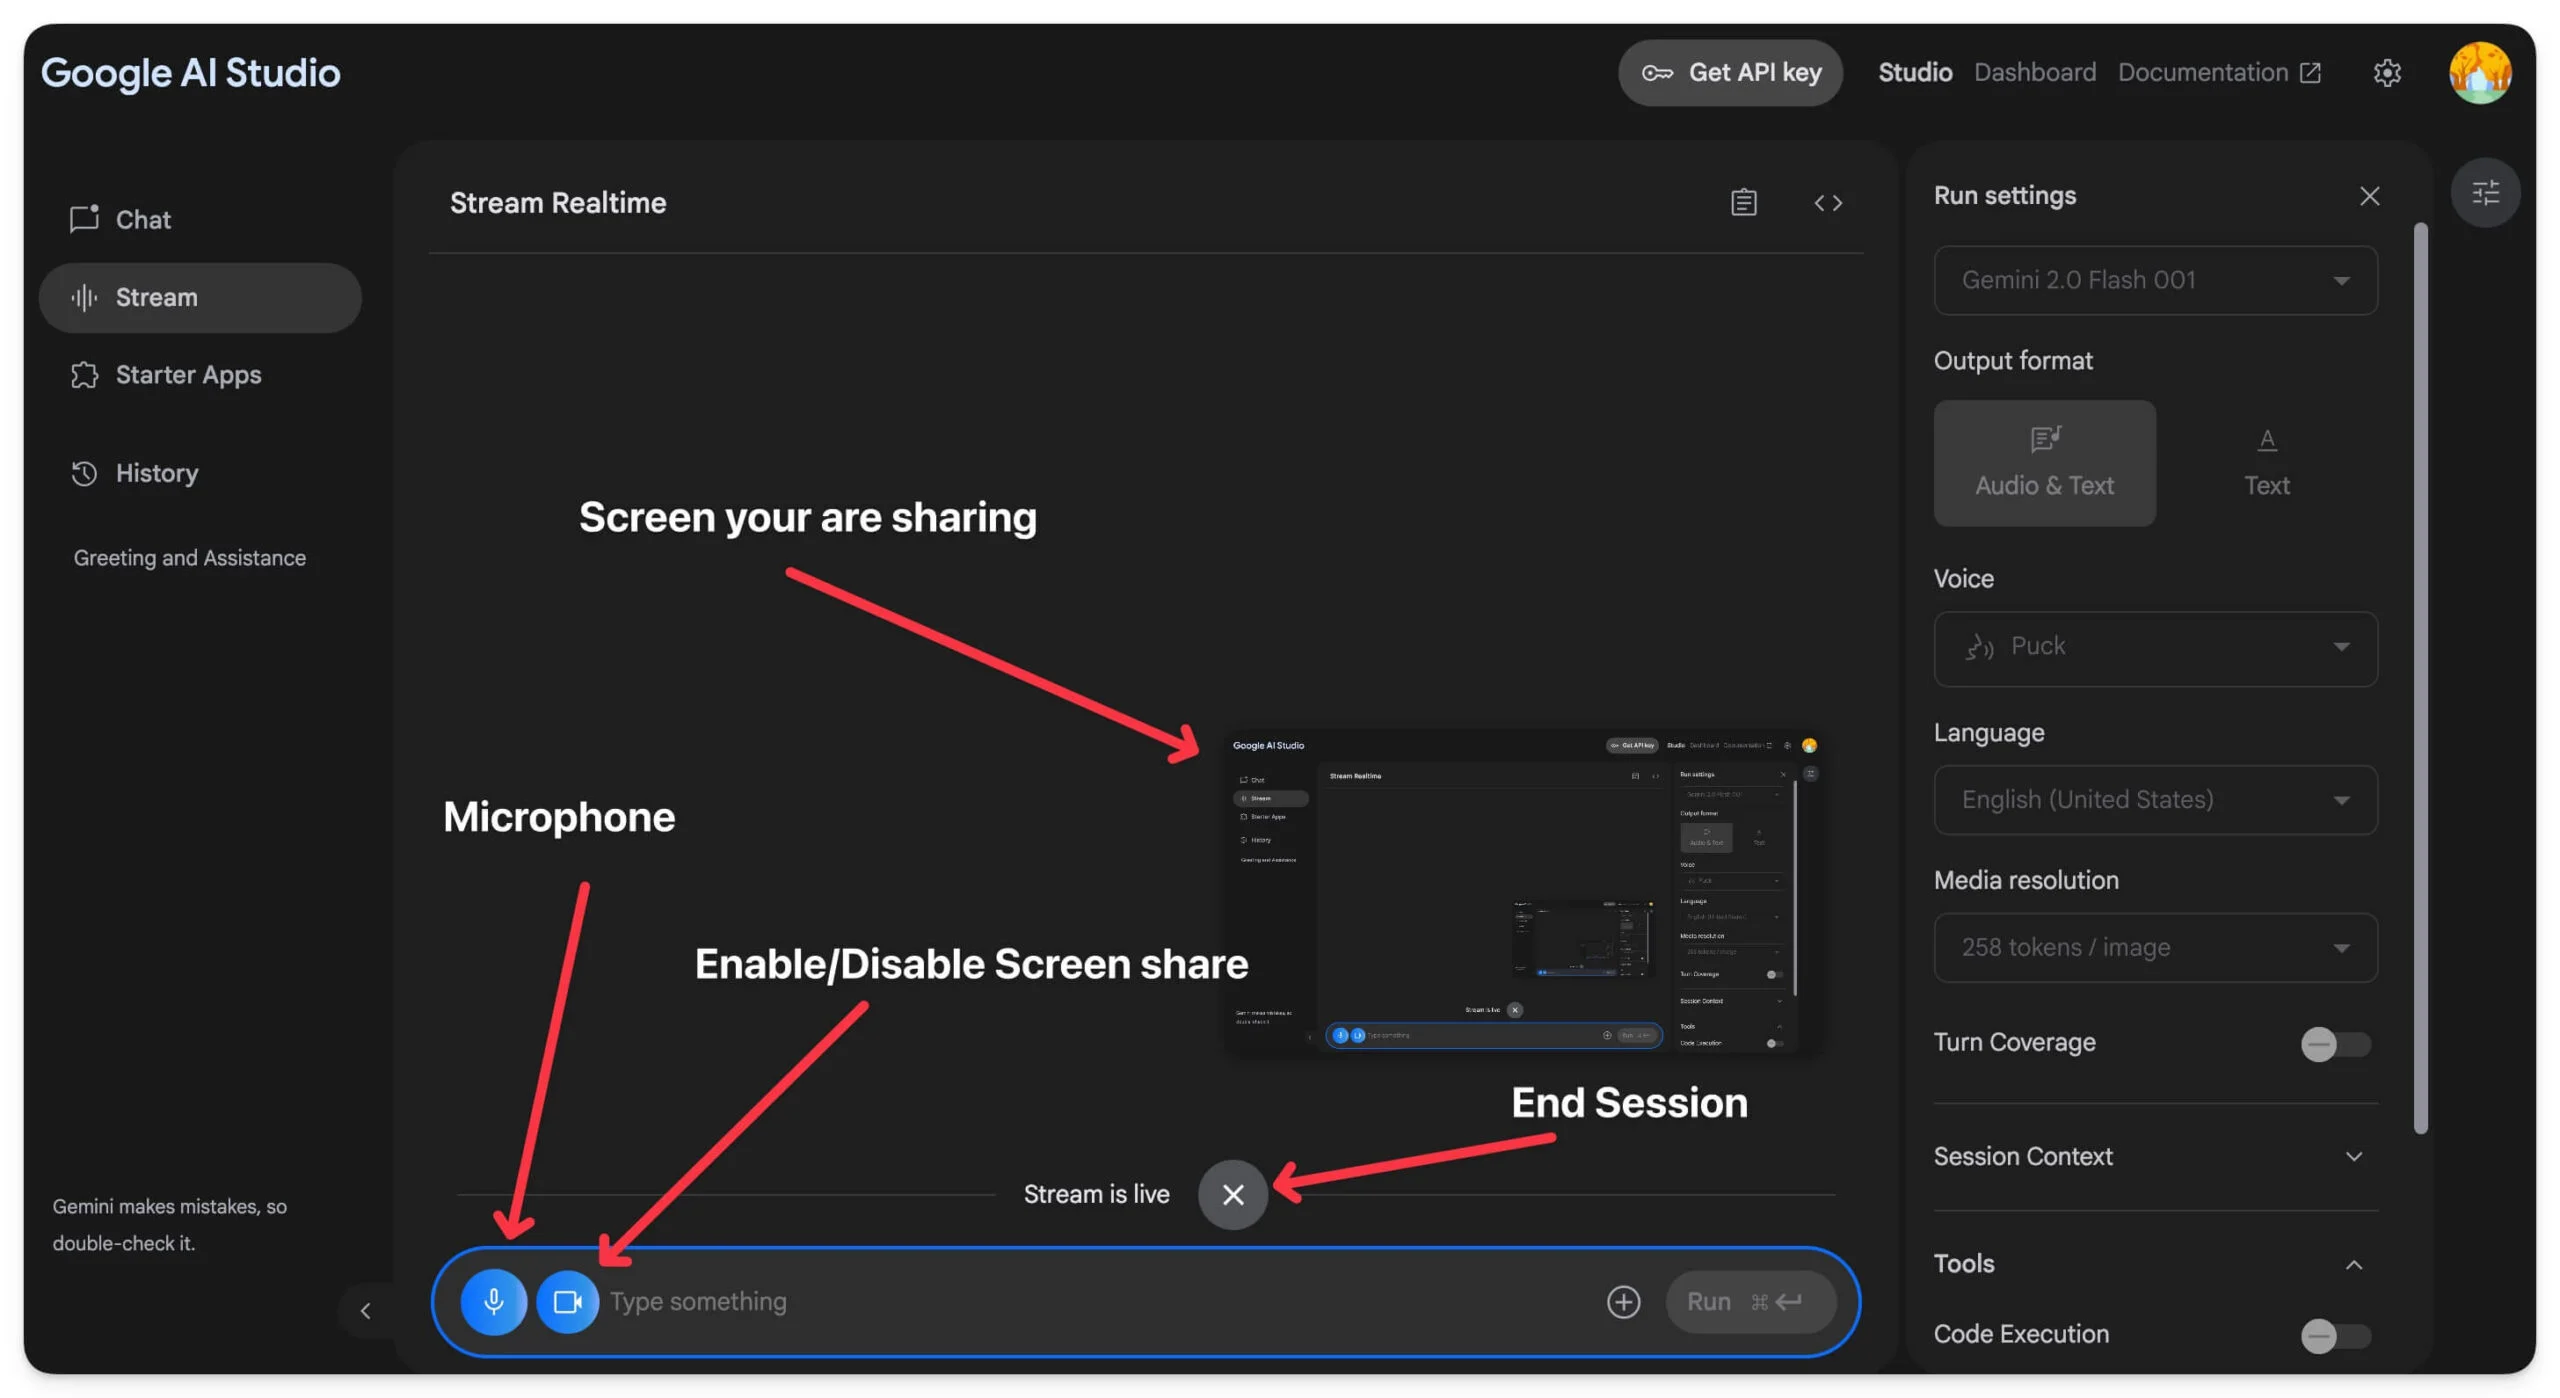Switch to the Stream sidebar item
This screenshot has height=1398, width=2560.
(x=200, y=297)
